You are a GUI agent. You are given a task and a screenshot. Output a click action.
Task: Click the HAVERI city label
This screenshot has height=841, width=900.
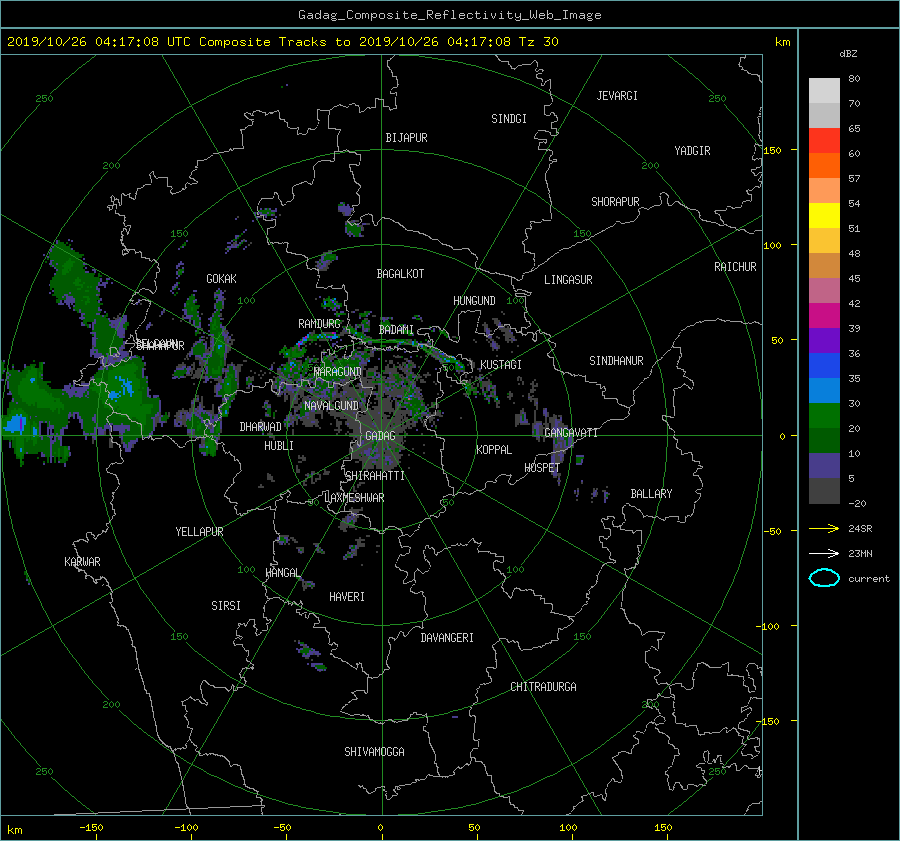pos(347,597)
